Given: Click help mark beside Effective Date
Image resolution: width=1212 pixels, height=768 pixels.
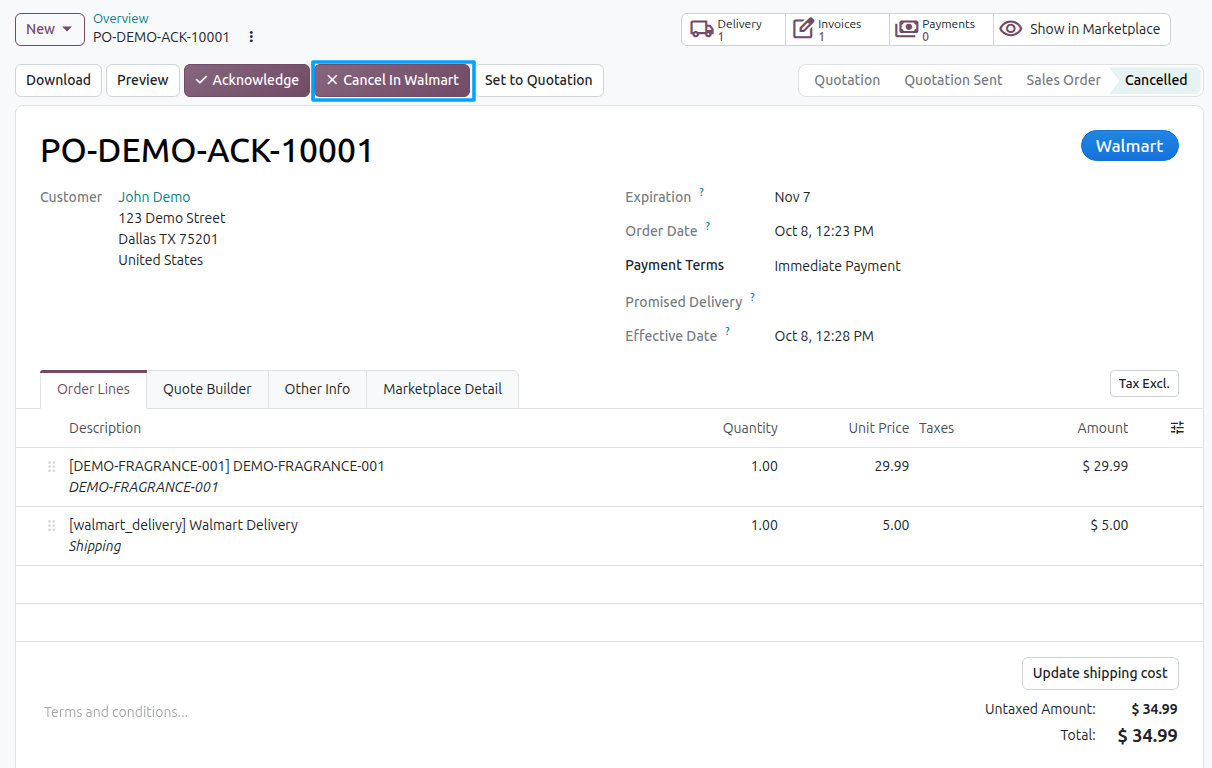Looking at the screenshot, I should coord(728,330).
